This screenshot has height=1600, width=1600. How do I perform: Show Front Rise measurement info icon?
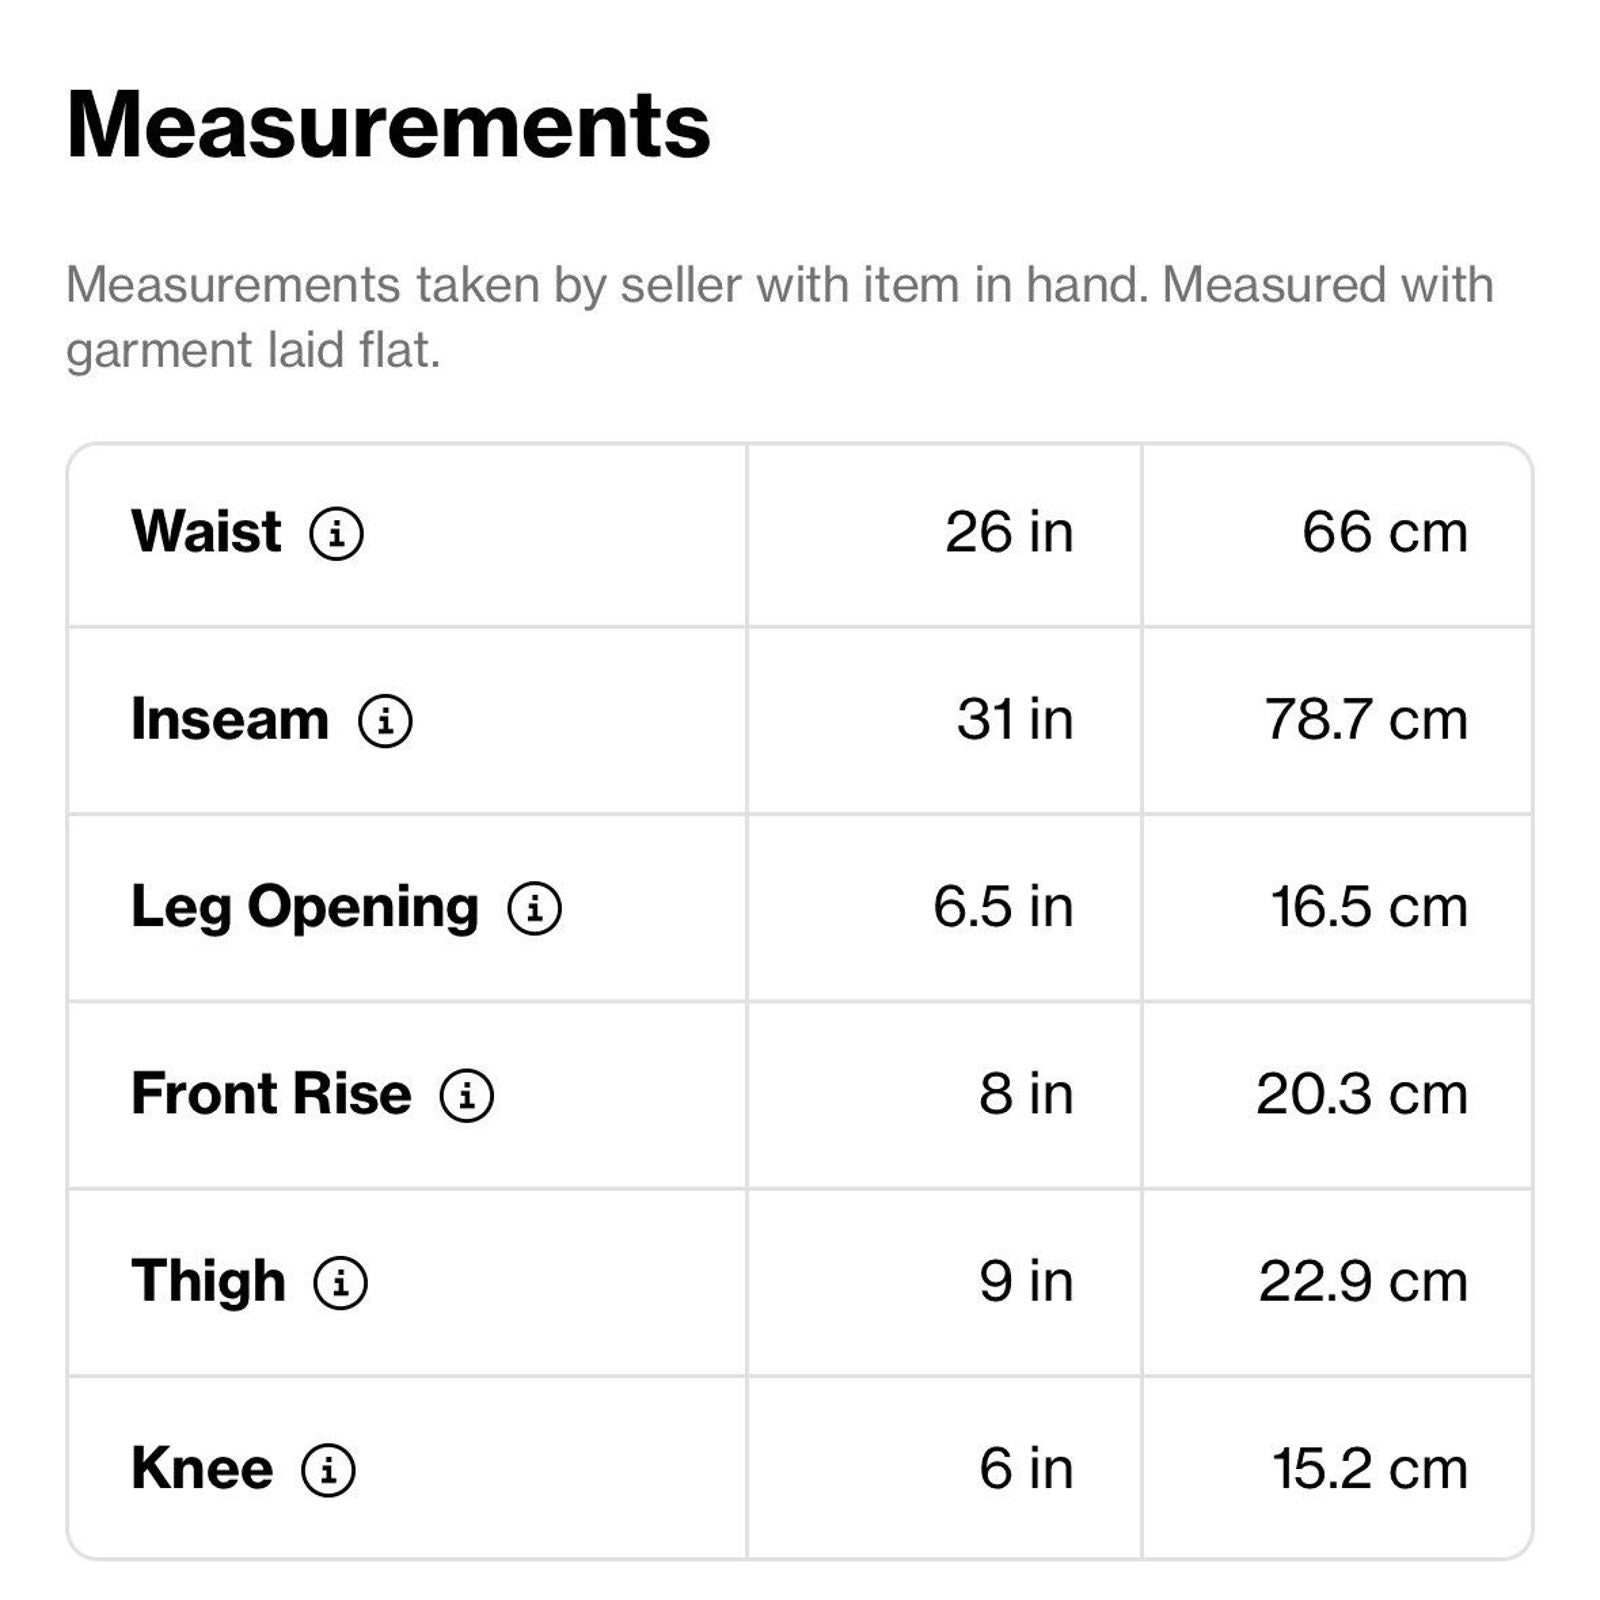pyautogui.click(x=467, y=1095)
